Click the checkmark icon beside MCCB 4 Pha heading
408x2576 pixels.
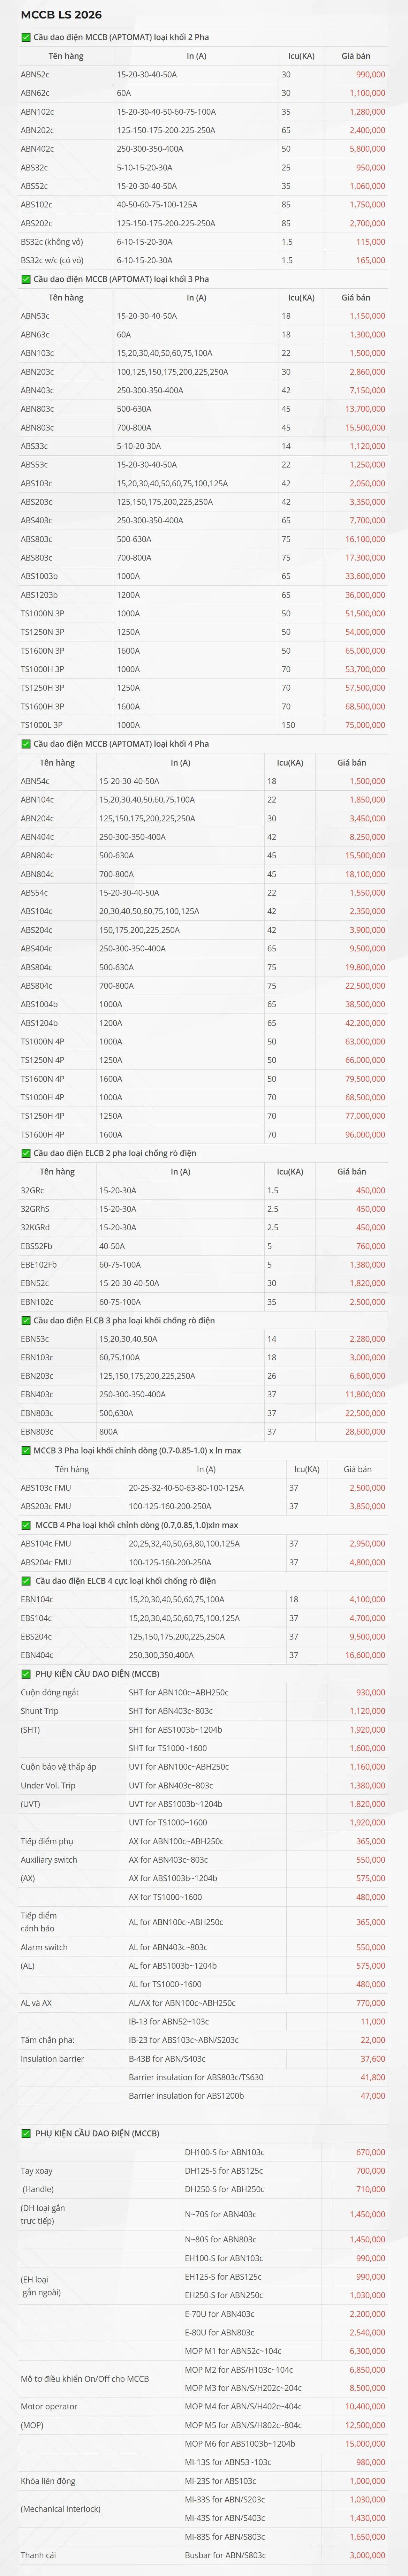26,744
